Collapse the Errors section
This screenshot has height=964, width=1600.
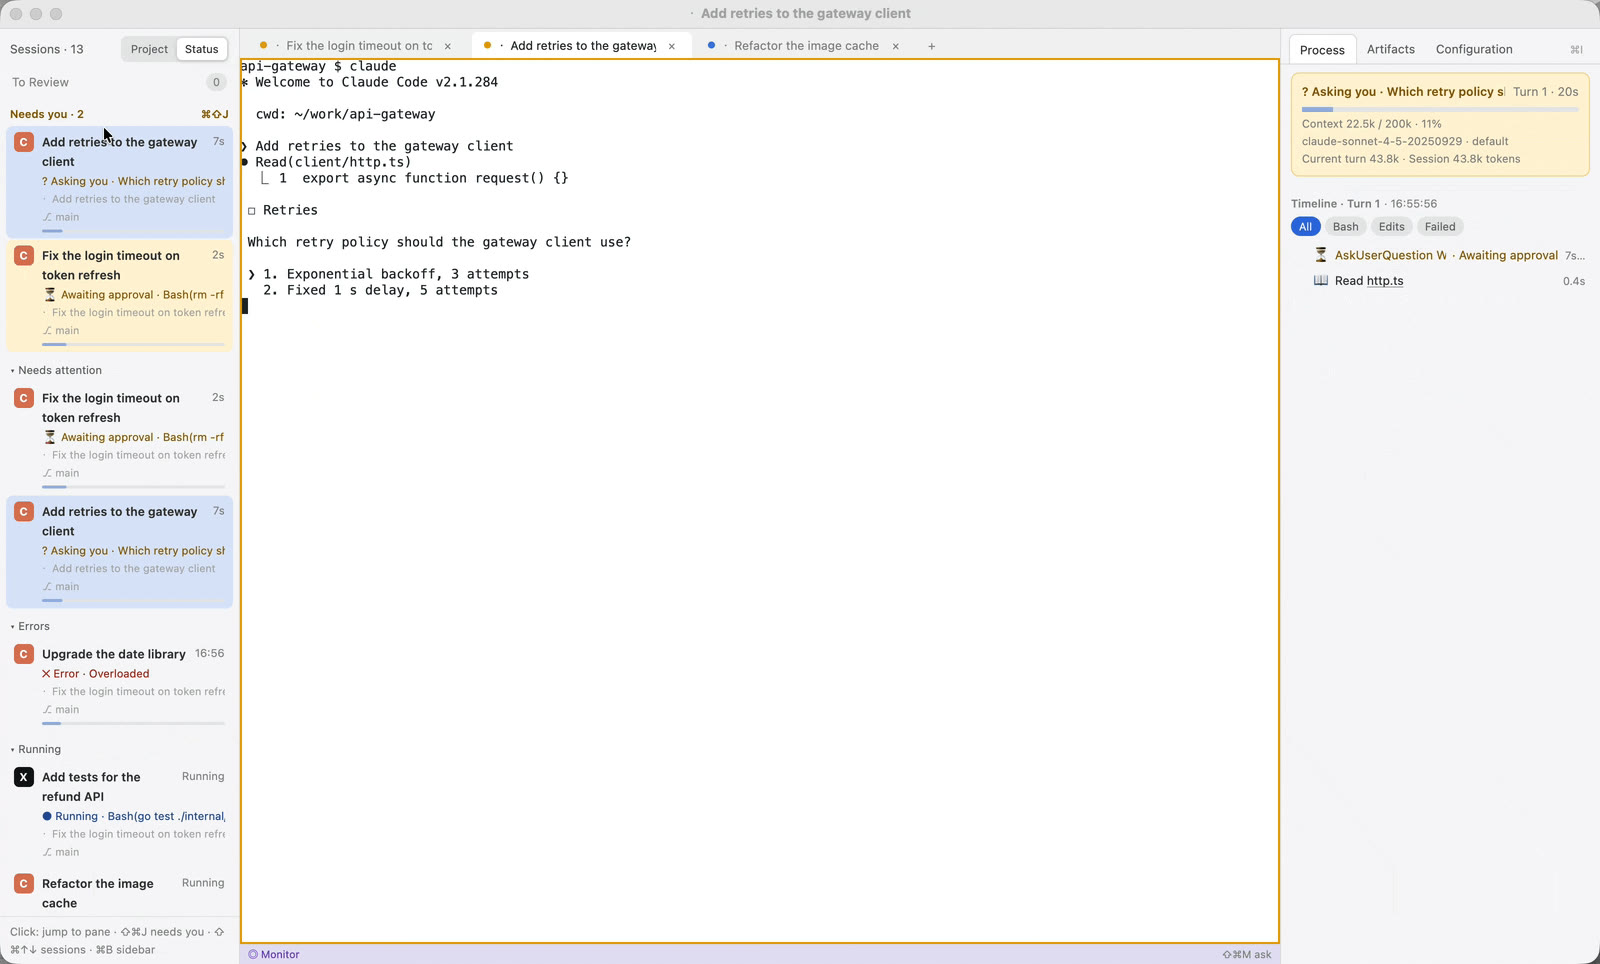click(30, 626)
